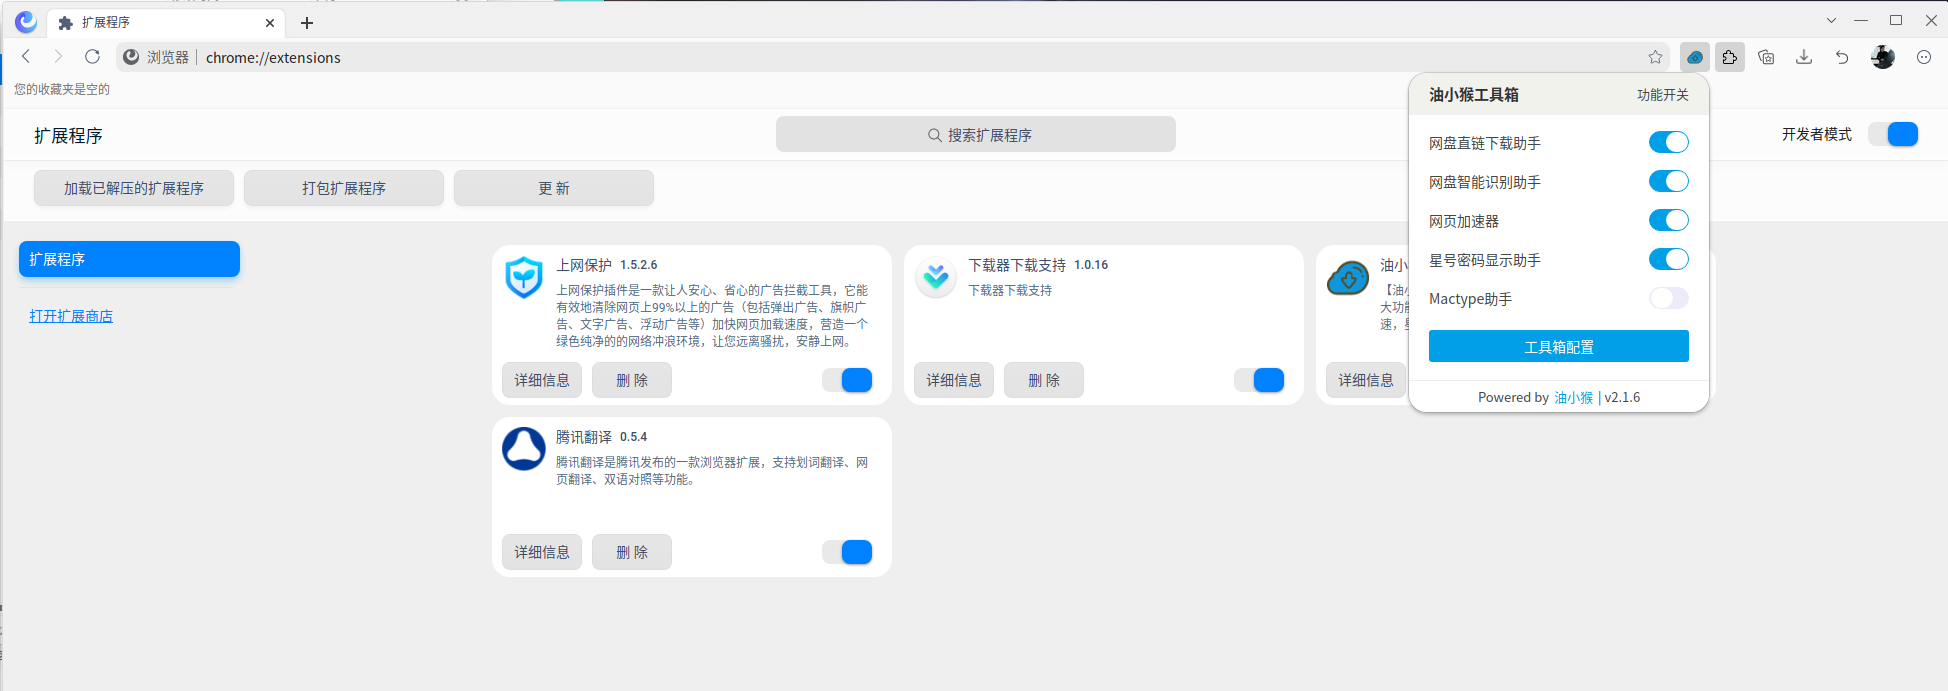Click the 下载器下载支持 extension icon
Viewport: 1948px width, 691px height.
click(x=936, y=277)
